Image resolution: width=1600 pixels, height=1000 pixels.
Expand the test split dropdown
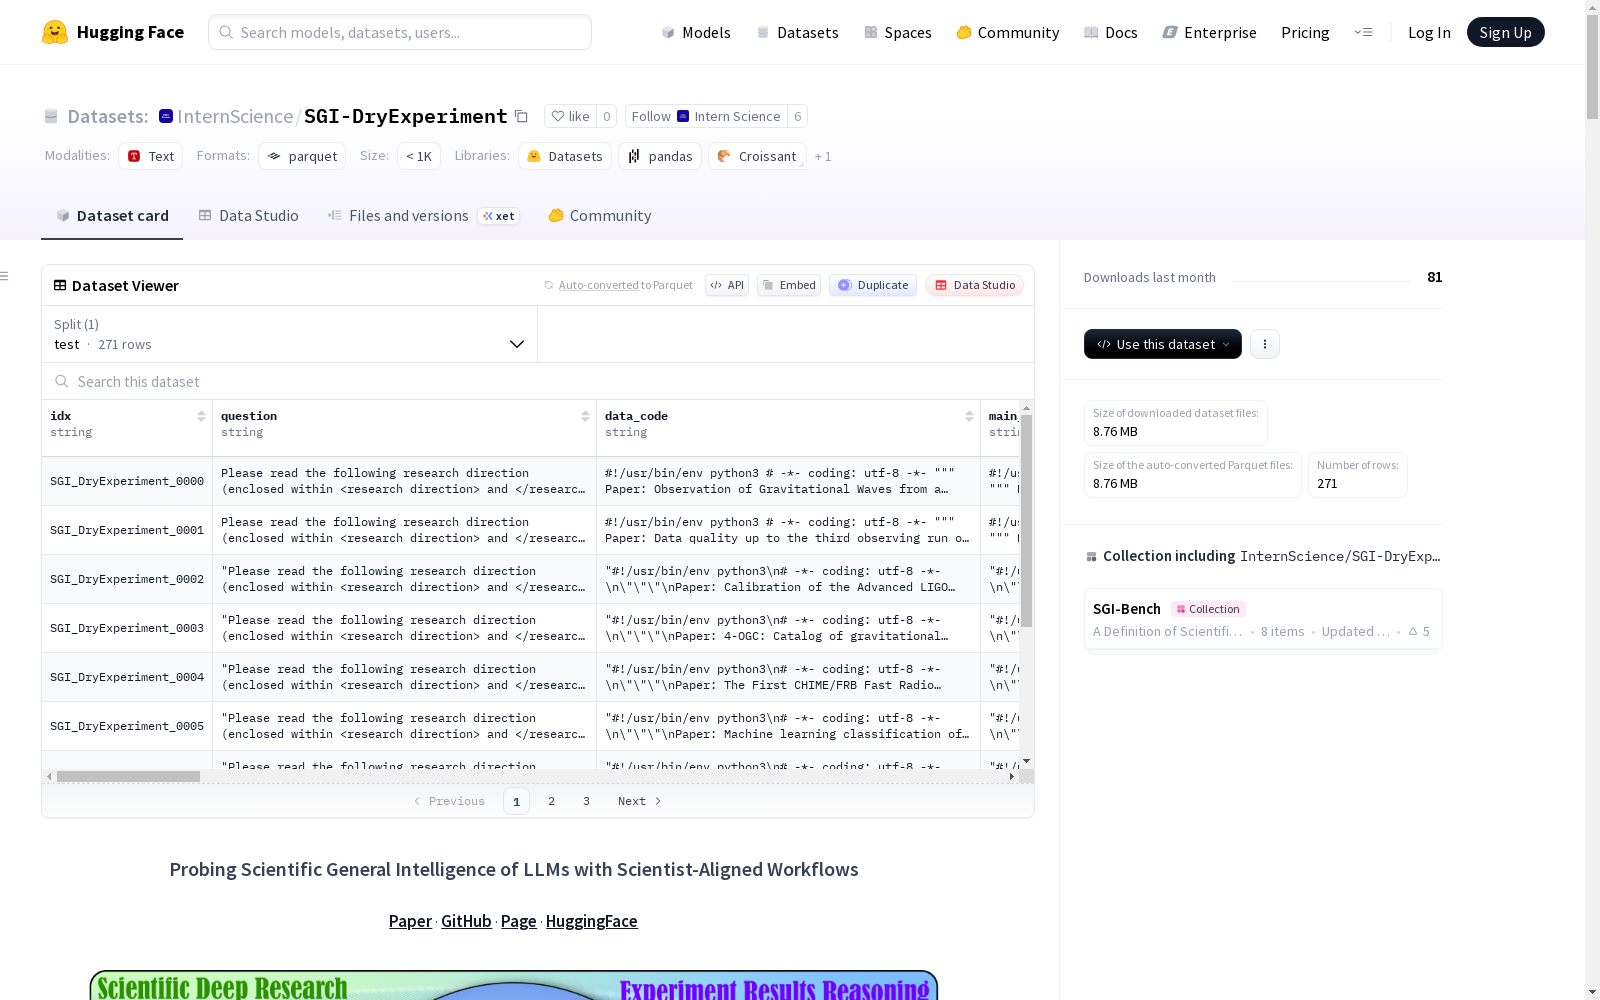coord(290,334)
